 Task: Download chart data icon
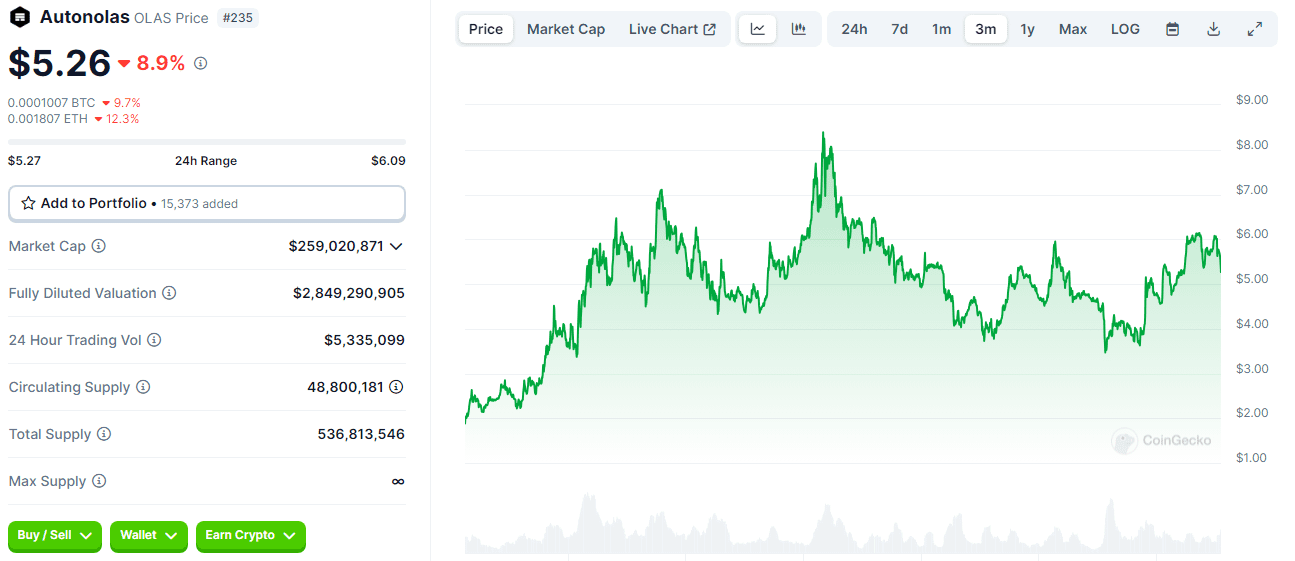[1214, 29]
